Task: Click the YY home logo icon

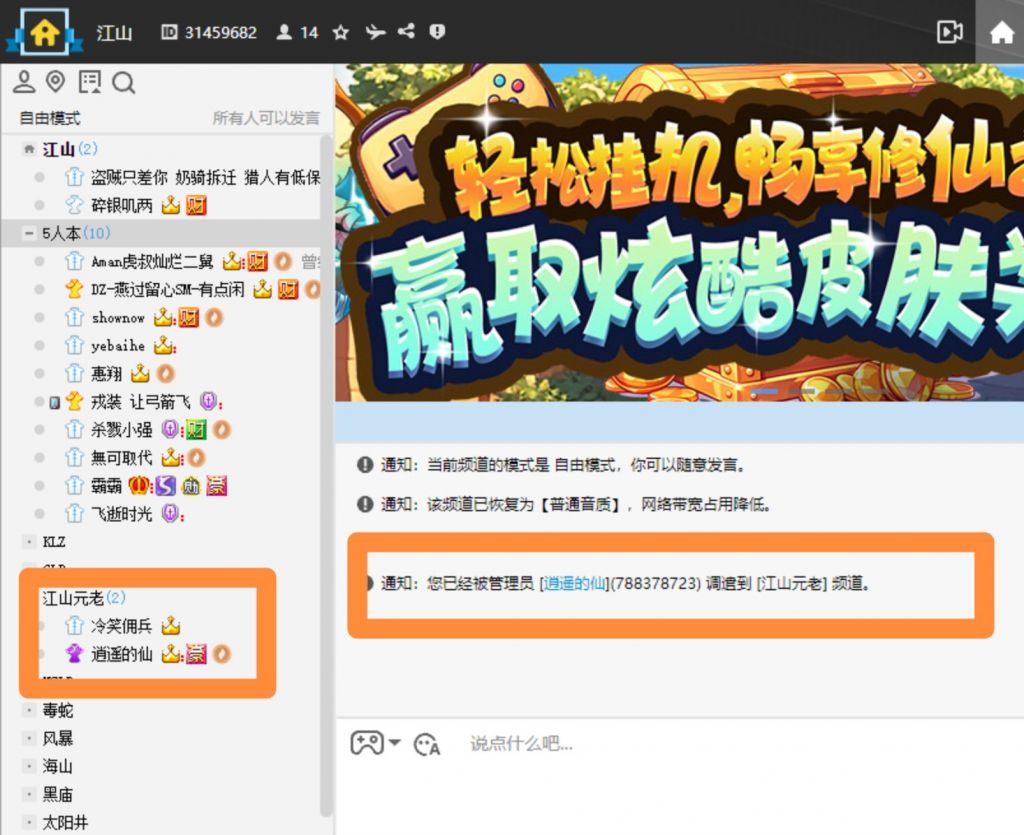Action: point(44,31)
